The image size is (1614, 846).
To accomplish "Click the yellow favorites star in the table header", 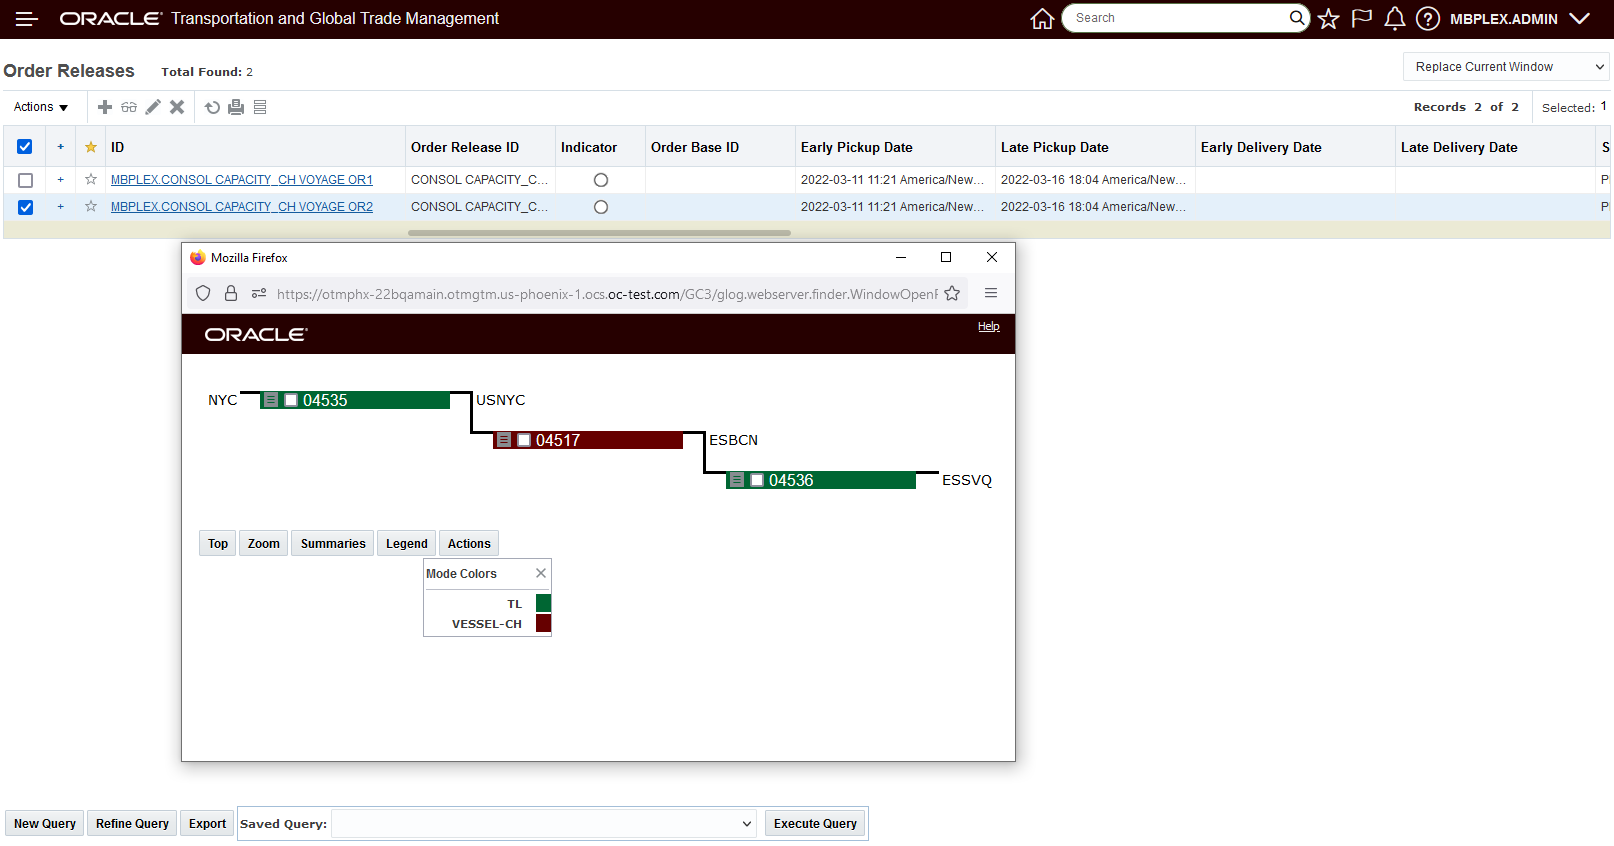I will [91, 147].
